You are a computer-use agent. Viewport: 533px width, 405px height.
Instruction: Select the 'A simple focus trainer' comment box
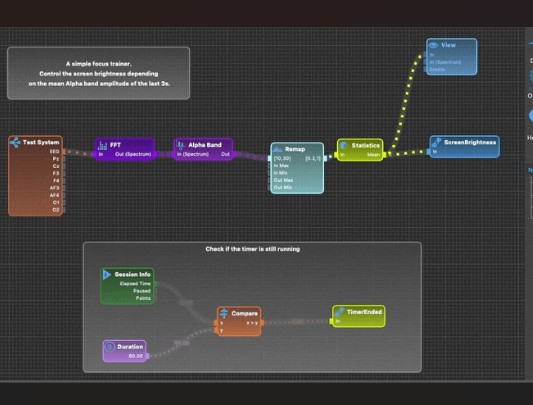coord(99,73)
